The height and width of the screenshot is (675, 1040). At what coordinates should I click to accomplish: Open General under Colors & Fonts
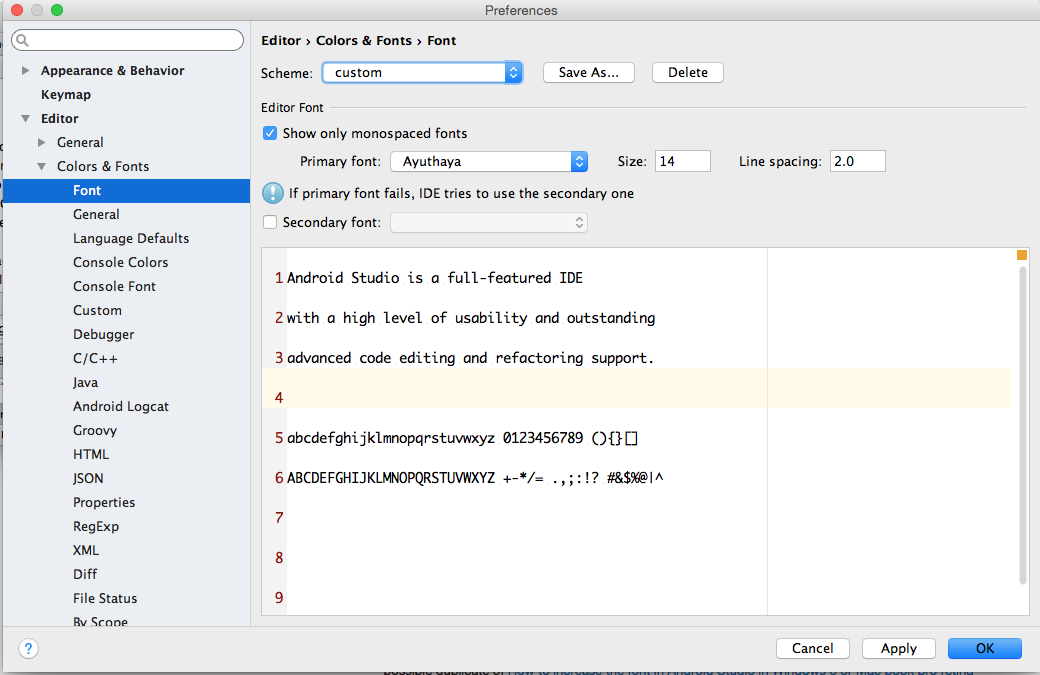pyautogui.click(x=96, y=214)
